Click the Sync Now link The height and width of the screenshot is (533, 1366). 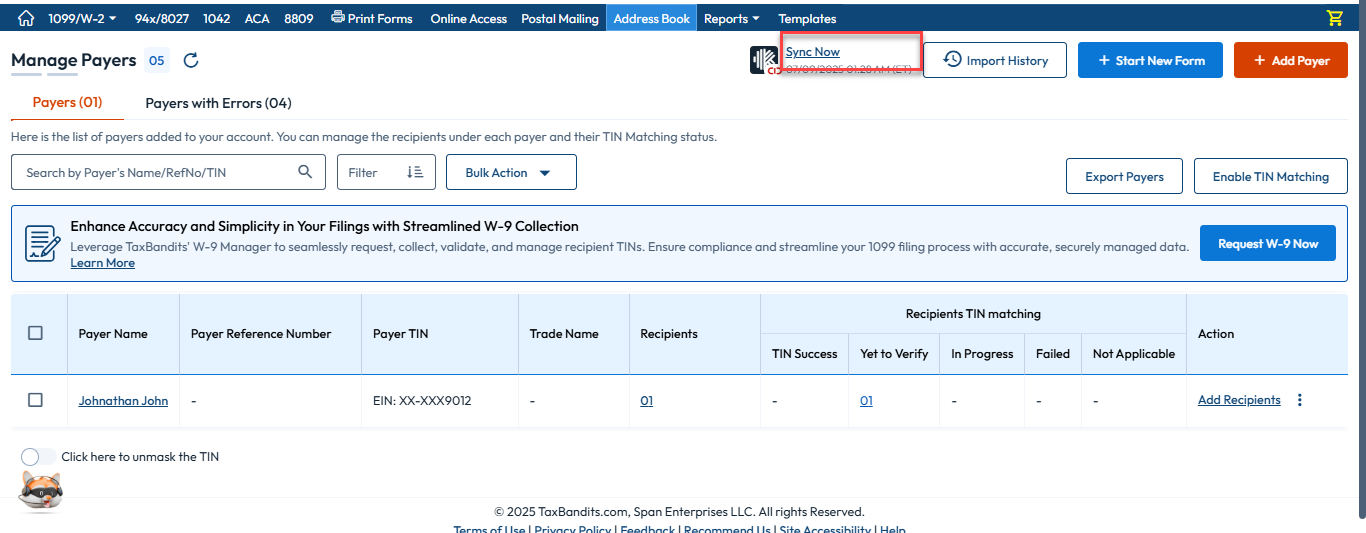point(812,52)
